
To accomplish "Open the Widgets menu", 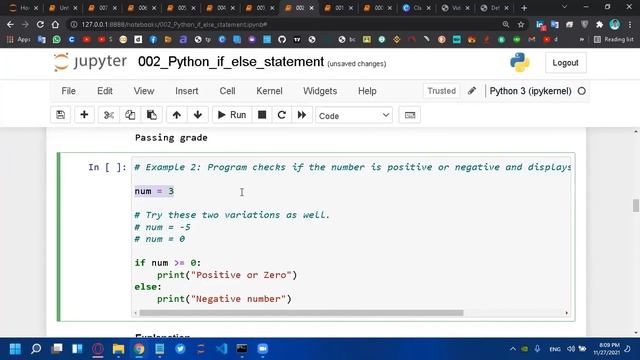I will pyautogui.click(x=320, y=91).
